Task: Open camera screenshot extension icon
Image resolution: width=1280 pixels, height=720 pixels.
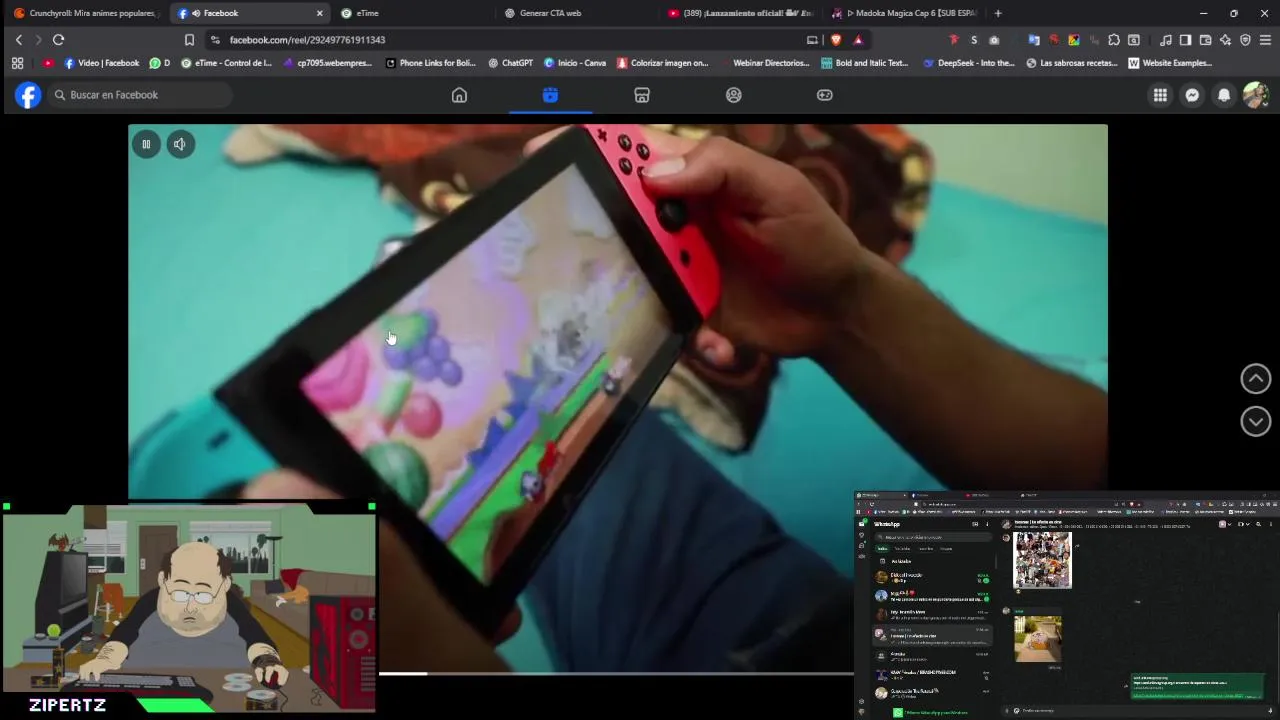Action: (994, 40)
